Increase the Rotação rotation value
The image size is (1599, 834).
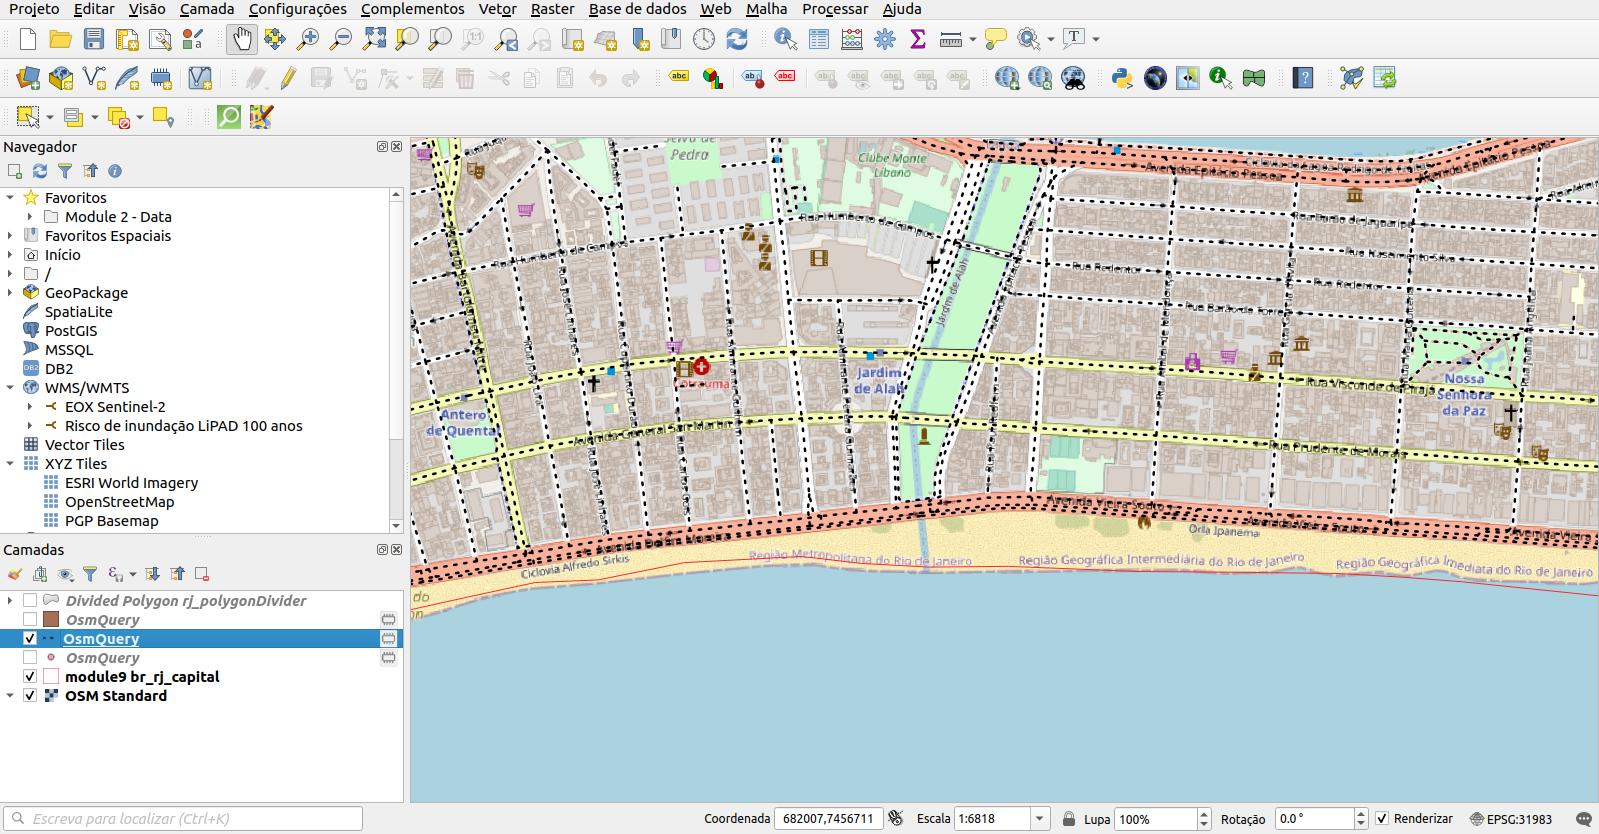1361,814
